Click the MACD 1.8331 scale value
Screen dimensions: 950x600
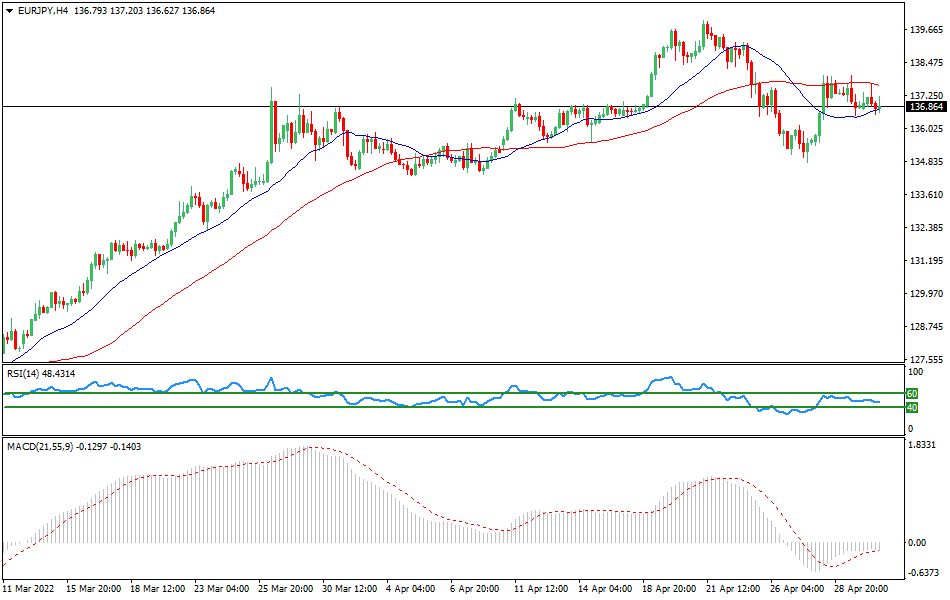pyautogui.click(x=923, y=445)
